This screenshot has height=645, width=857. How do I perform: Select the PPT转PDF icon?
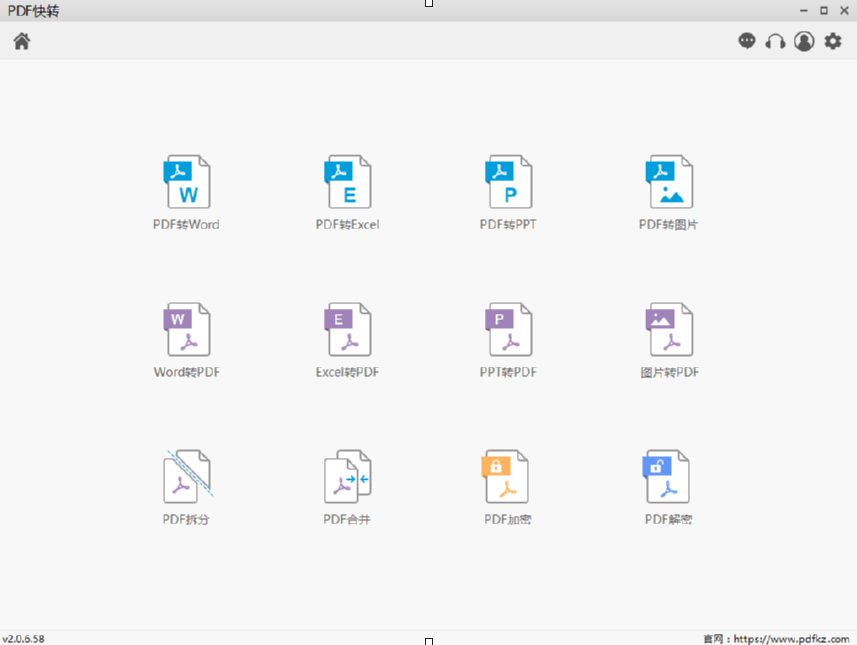pyautogui.click(x=508, y=330)
